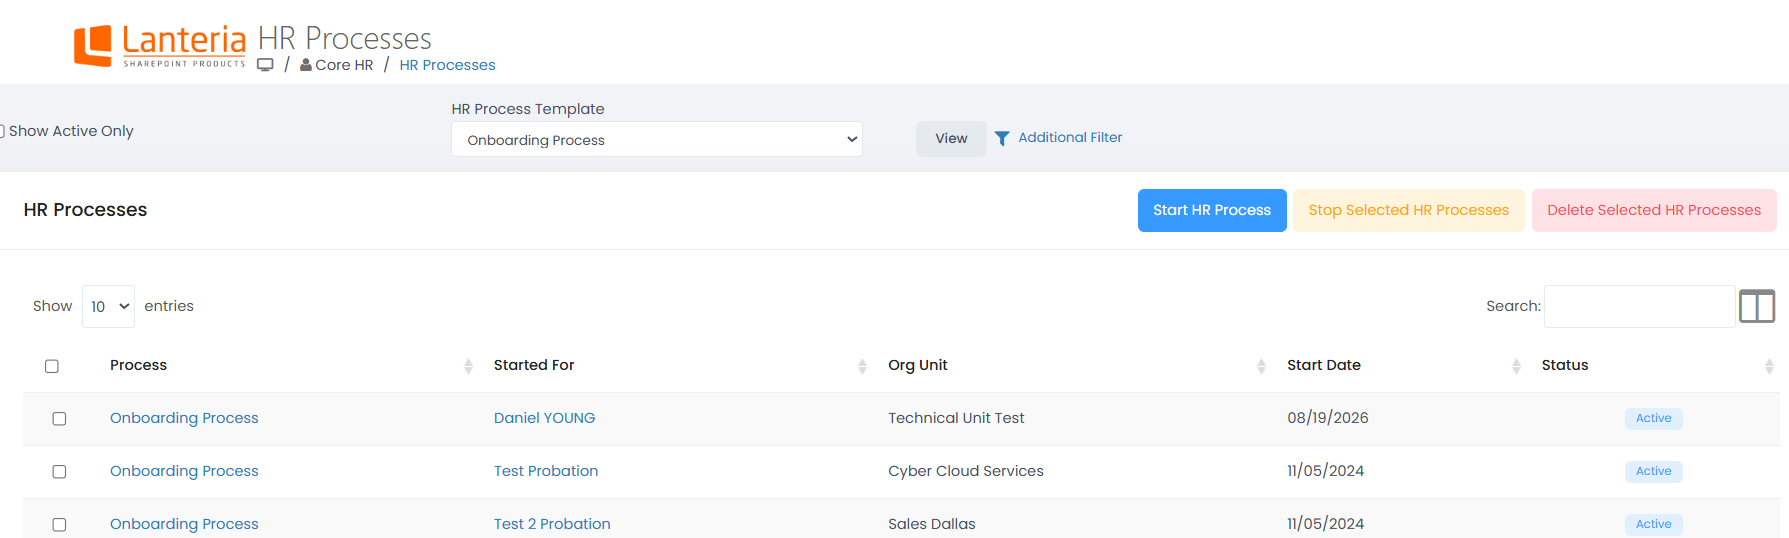The image size is (1789, 538).
Task: Tick the select-all checkbox in table header
Action: click(x=52, y=366)
